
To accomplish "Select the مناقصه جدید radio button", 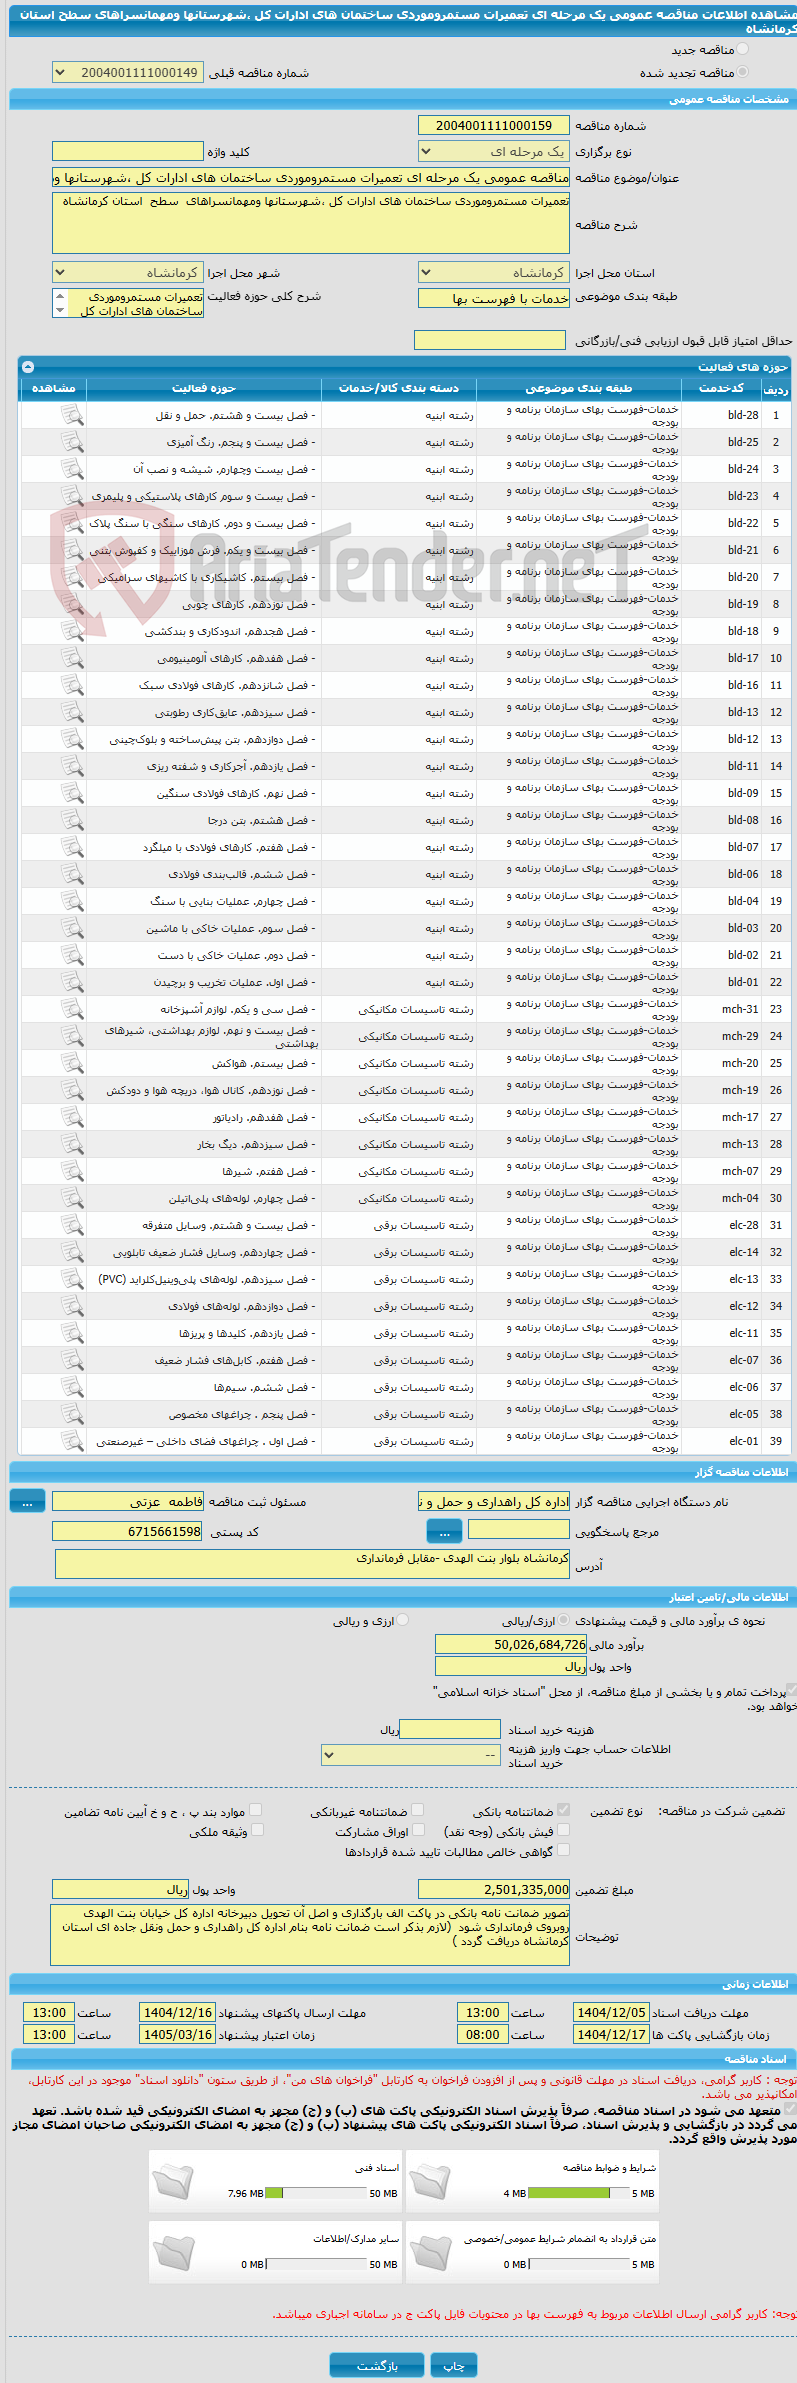I will point(742,49).
